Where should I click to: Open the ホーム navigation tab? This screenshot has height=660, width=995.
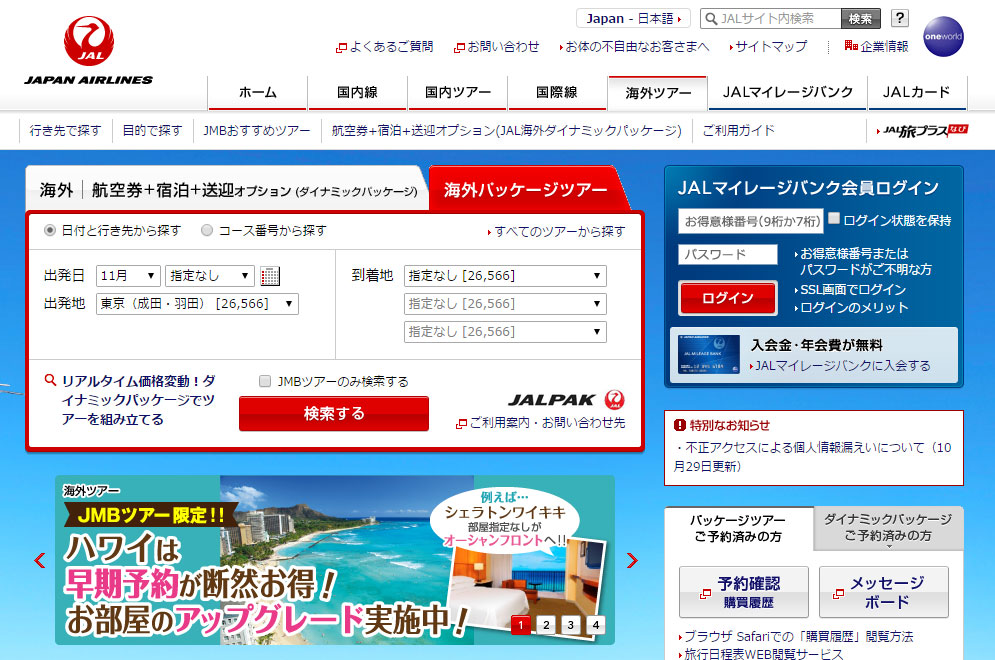[258, 93]
